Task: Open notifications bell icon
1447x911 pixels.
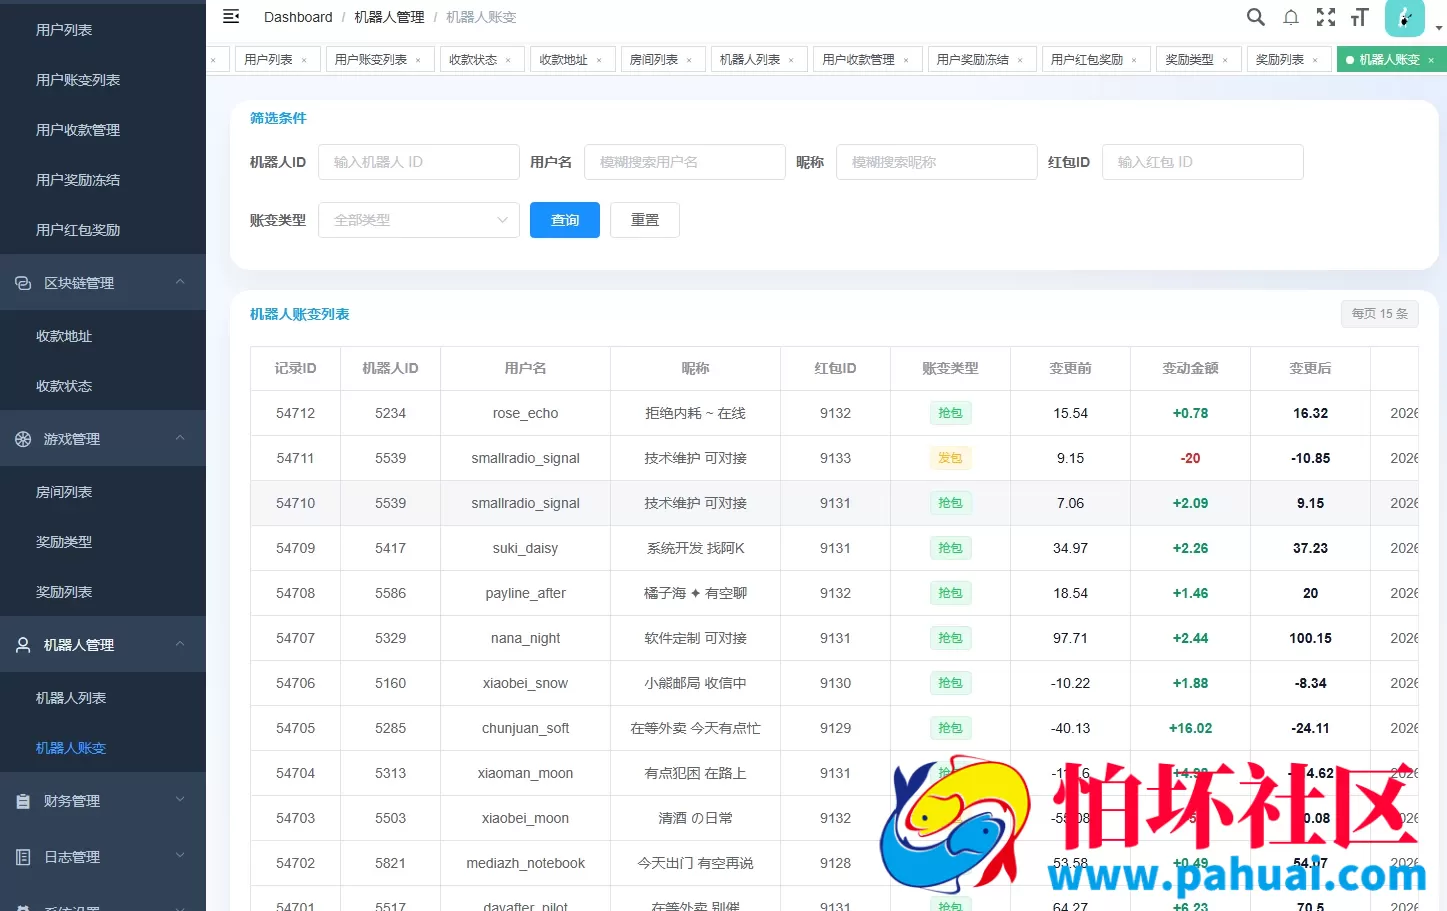Action: [1291, 17]
